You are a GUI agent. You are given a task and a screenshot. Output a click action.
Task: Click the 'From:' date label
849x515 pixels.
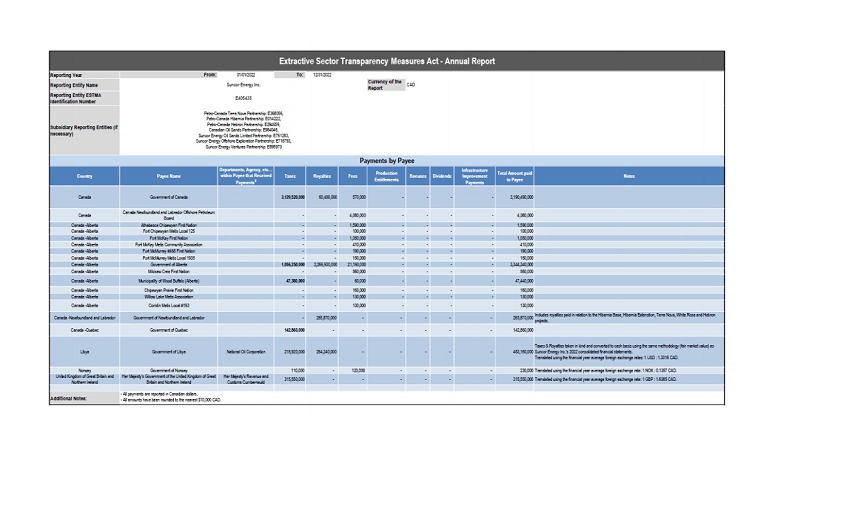click(210, 75)
